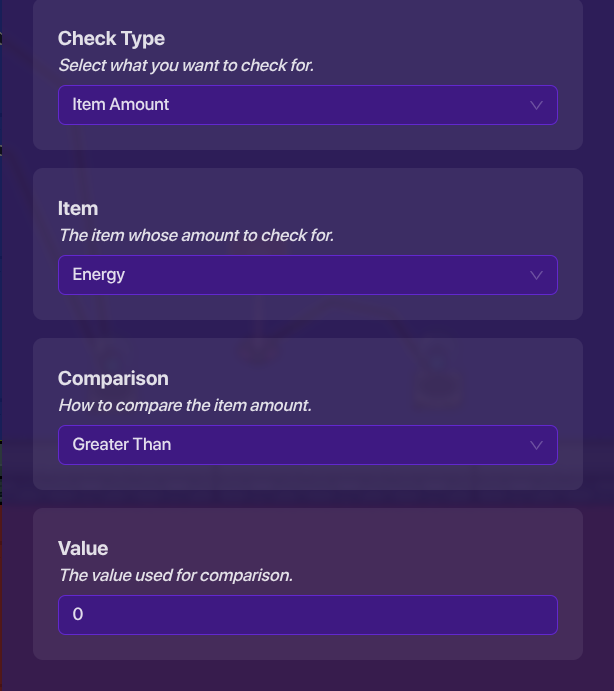
Task: Select the 'Item Amount' text in the dropdown
Action: 121,104
